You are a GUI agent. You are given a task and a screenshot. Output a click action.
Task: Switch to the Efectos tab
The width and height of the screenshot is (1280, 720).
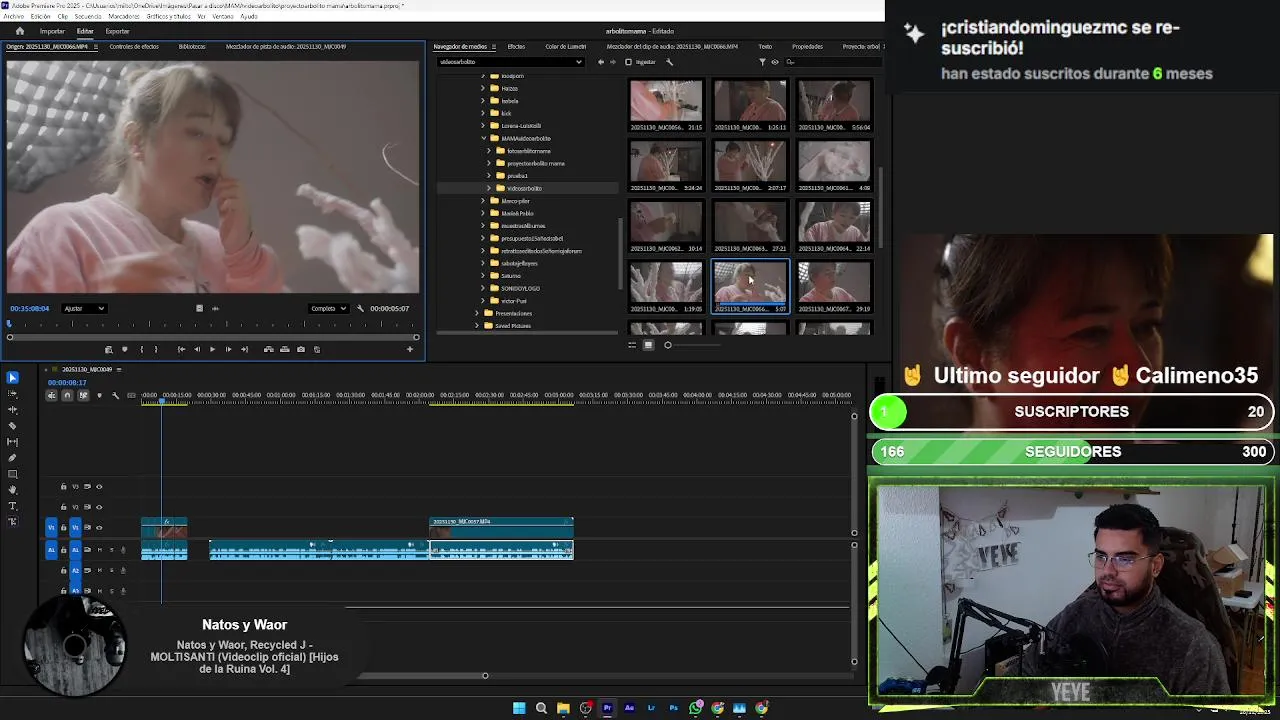pos(516,47)
